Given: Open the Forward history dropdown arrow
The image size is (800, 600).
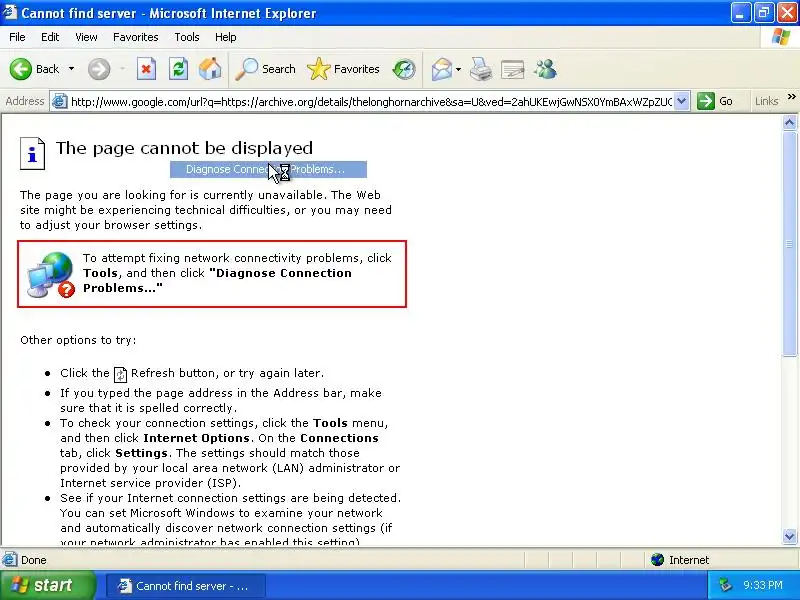Looking at the screenshot, I should pos(122,69).
